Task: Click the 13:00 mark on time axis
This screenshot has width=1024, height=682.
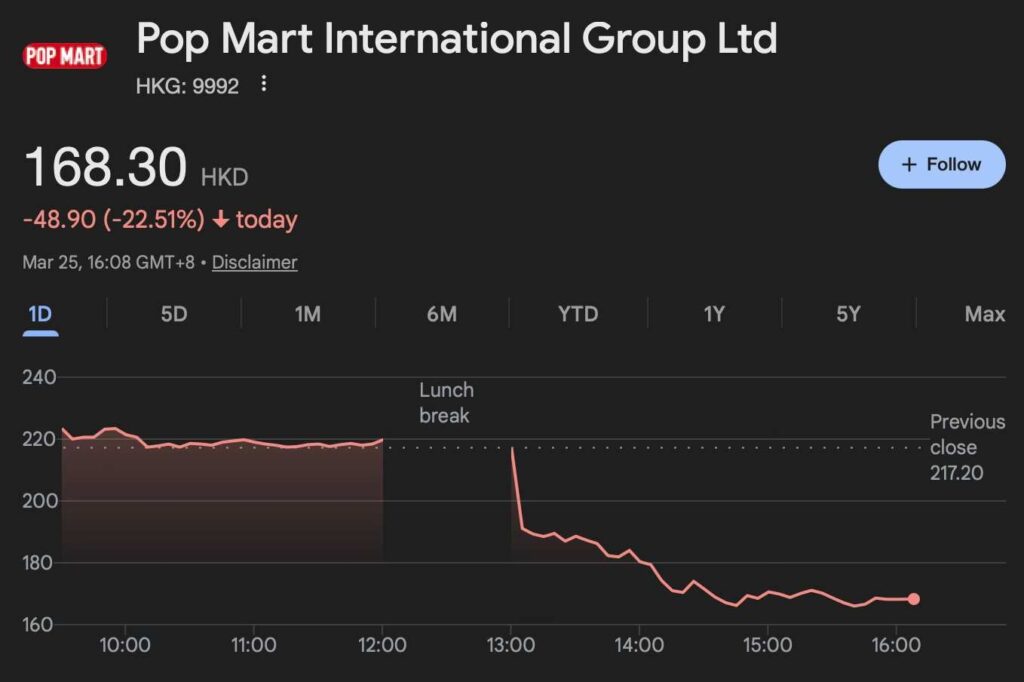Action: coord(511,646)
